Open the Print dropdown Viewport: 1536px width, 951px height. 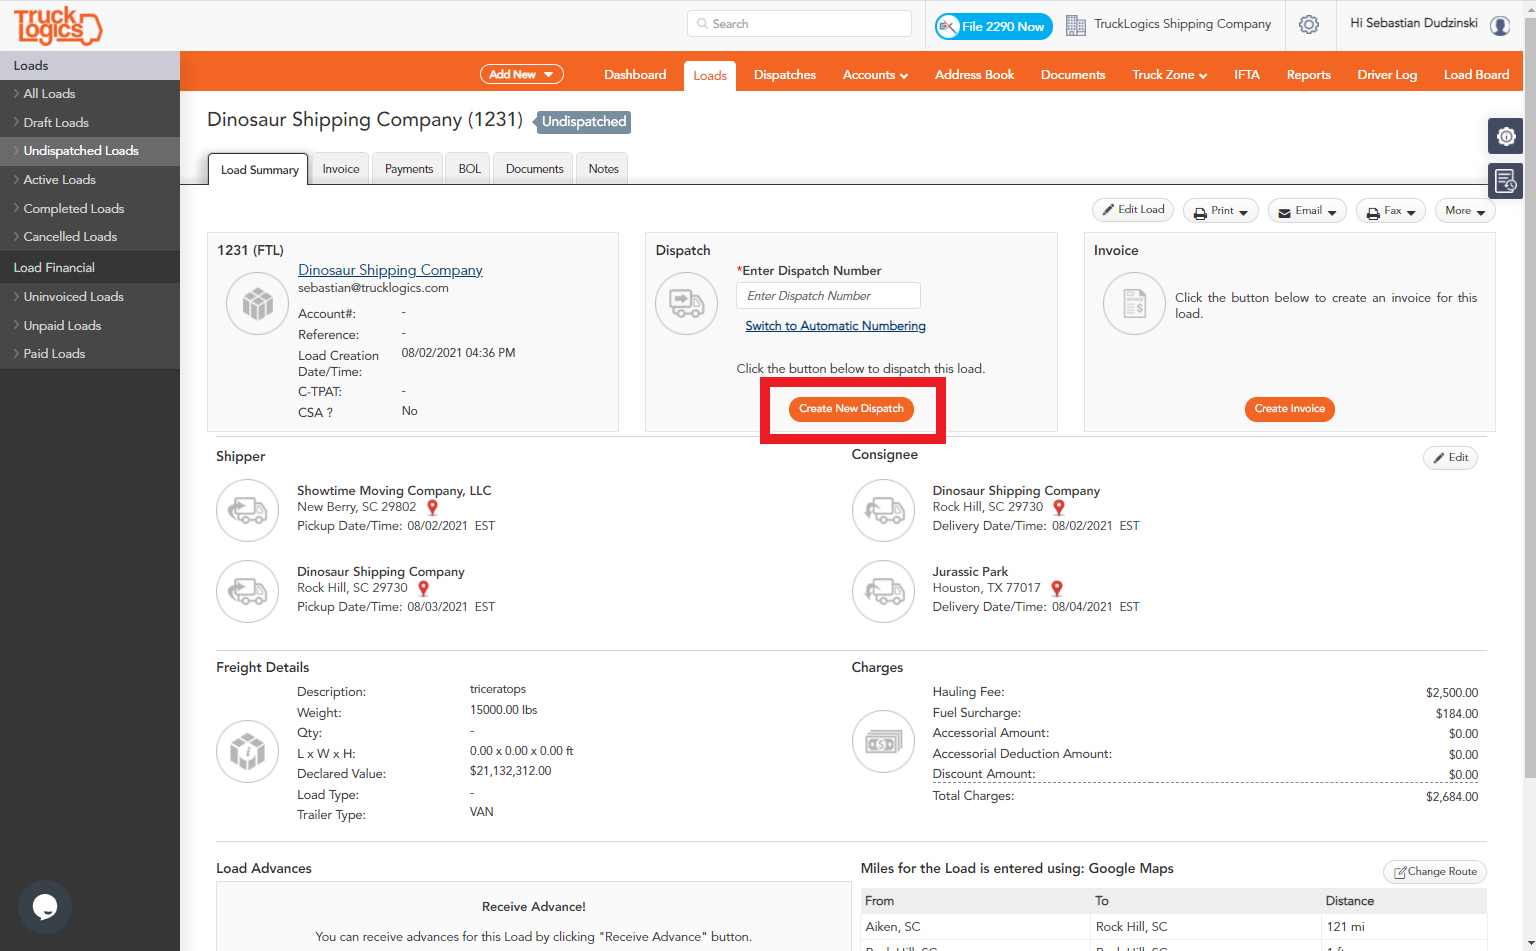pos(1221,211)
